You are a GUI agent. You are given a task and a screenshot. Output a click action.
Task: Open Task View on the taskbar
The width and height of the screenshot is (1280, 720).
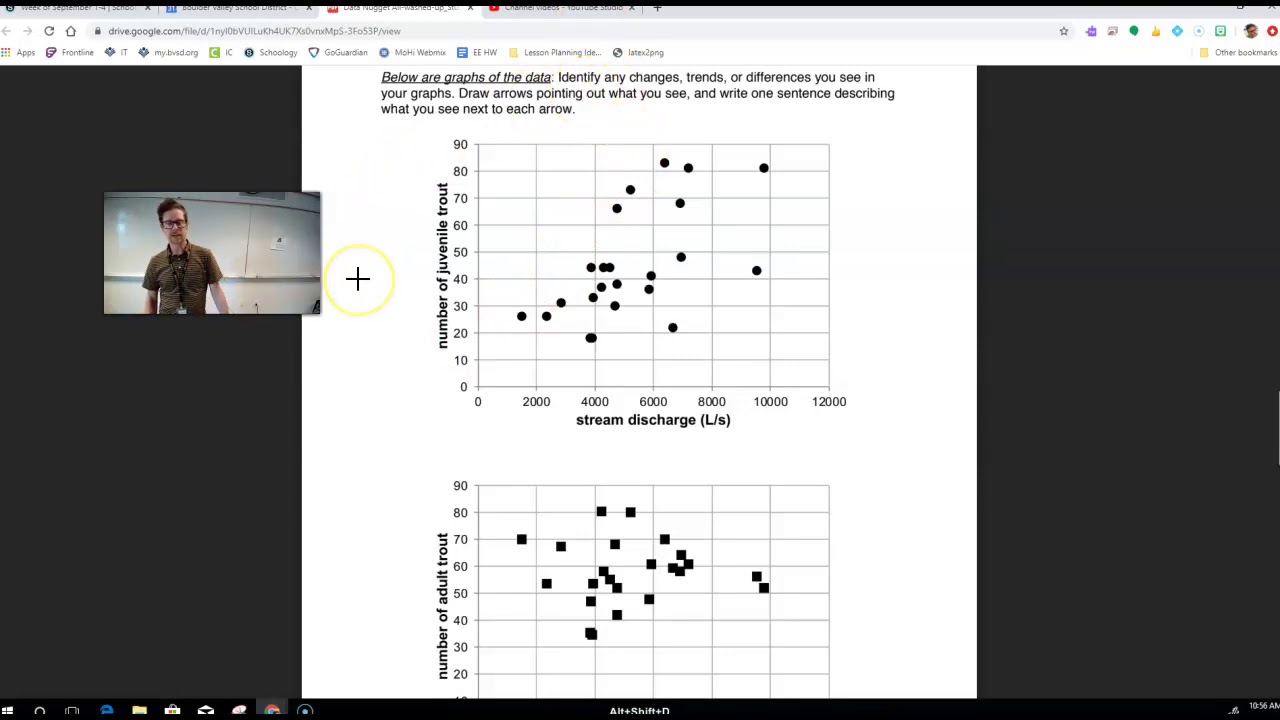click(72, 711)
